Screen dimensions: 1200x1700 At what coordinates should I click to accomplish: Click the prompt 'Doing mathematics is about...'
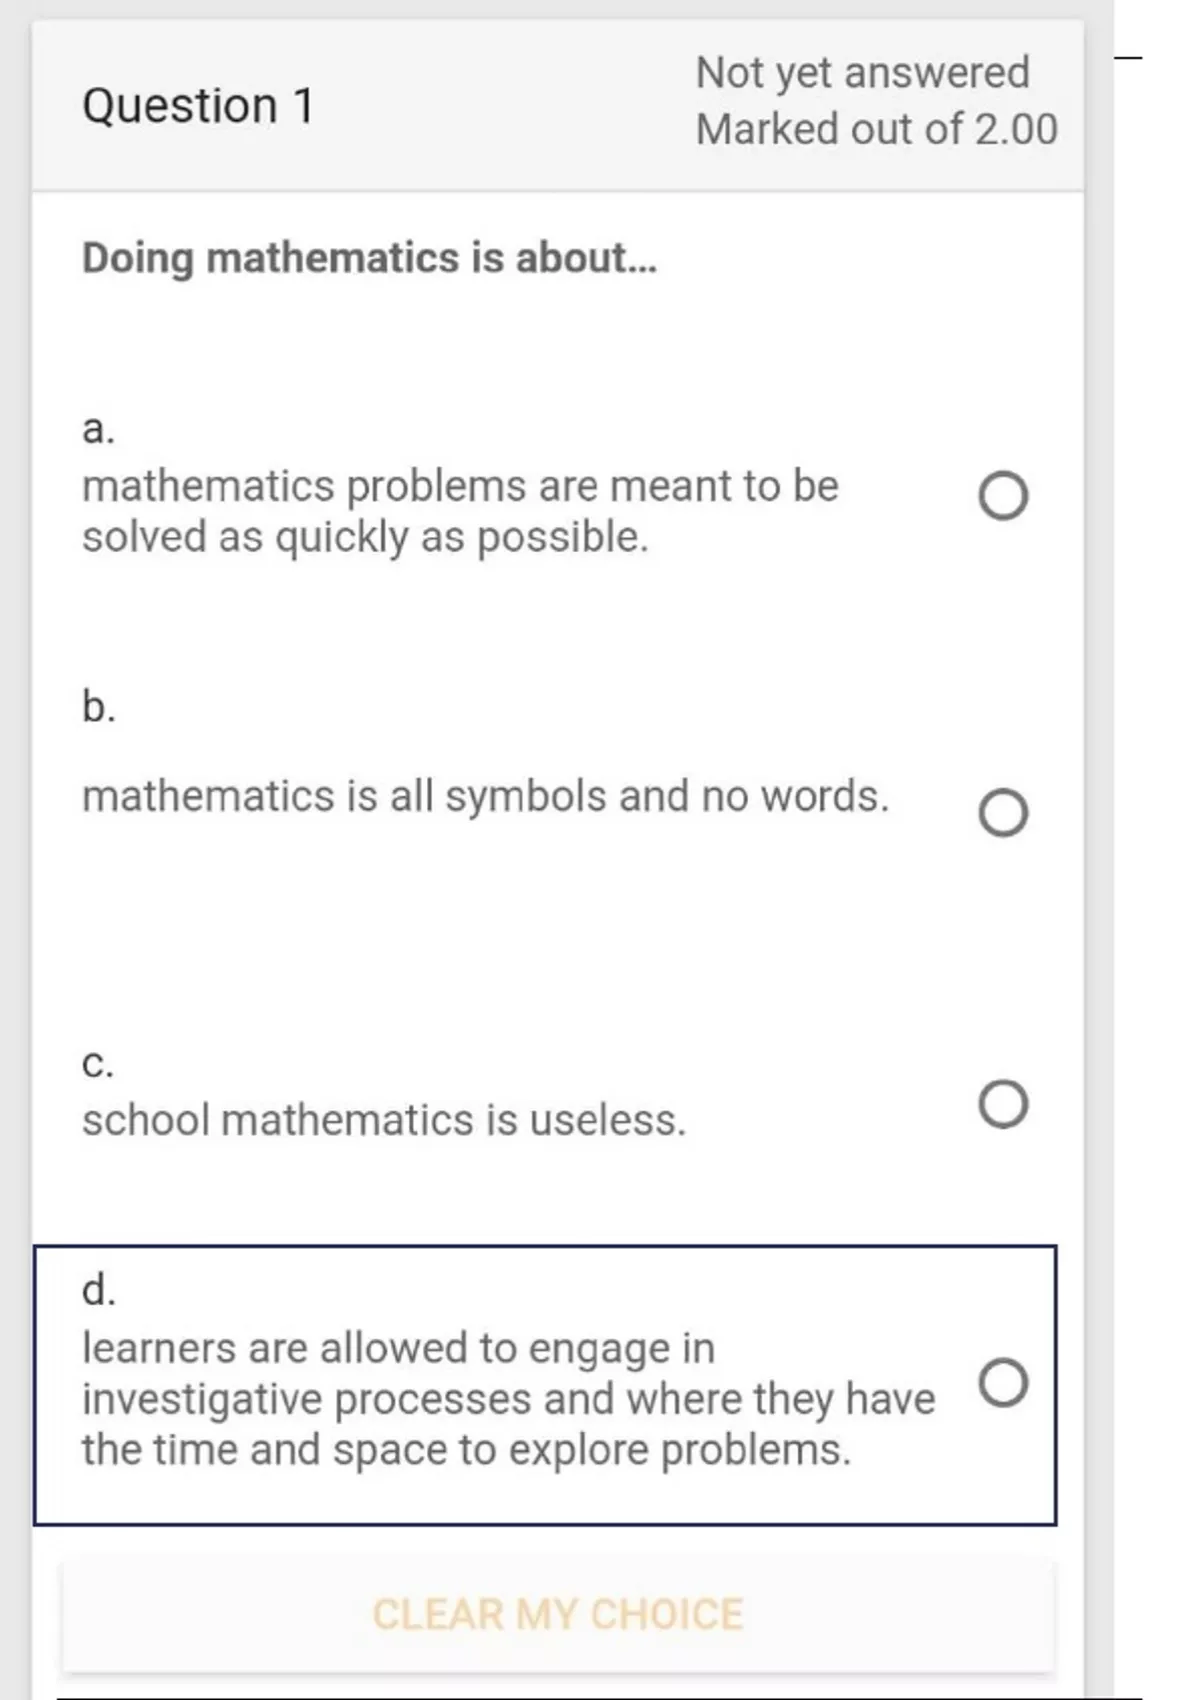click(369, 258)
